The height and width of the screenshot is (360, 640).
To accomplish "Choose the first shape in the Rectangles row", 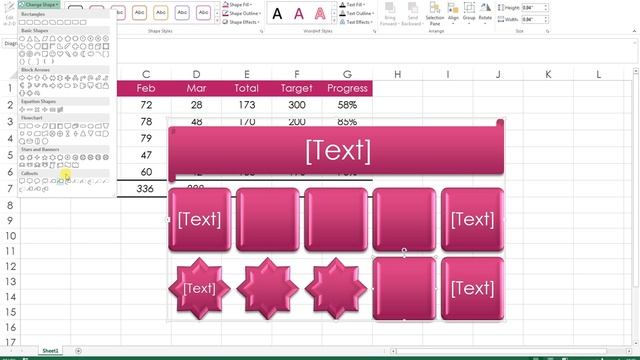I will (22, 22).
